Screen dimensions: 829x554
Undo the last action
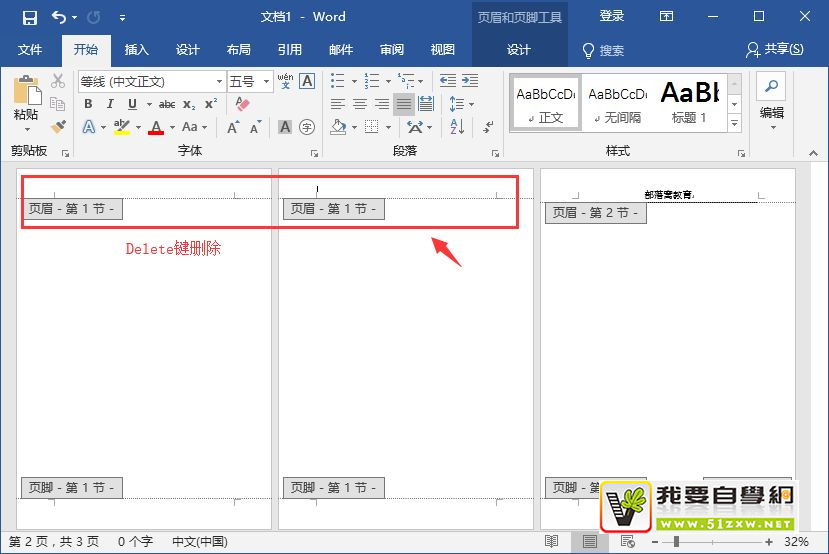tap(59, 17)
